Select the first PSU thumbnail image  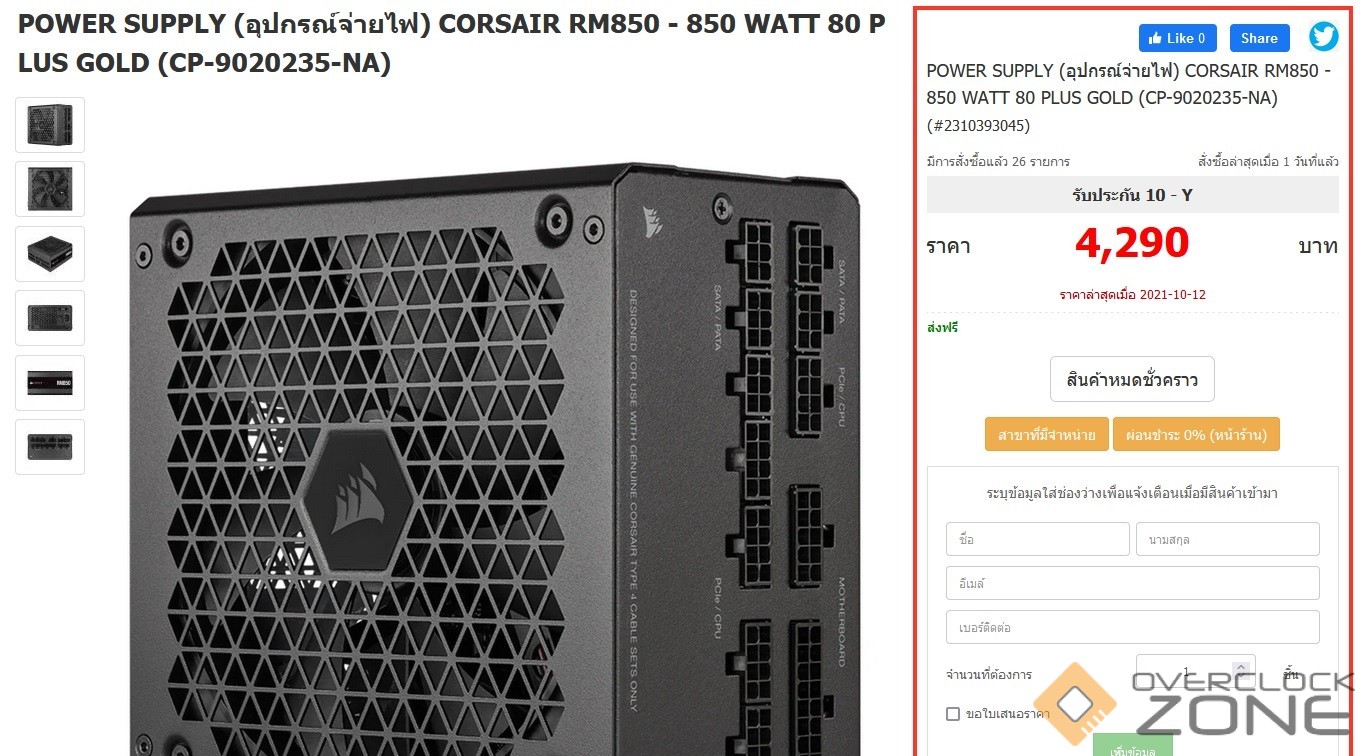coord(50,125)
